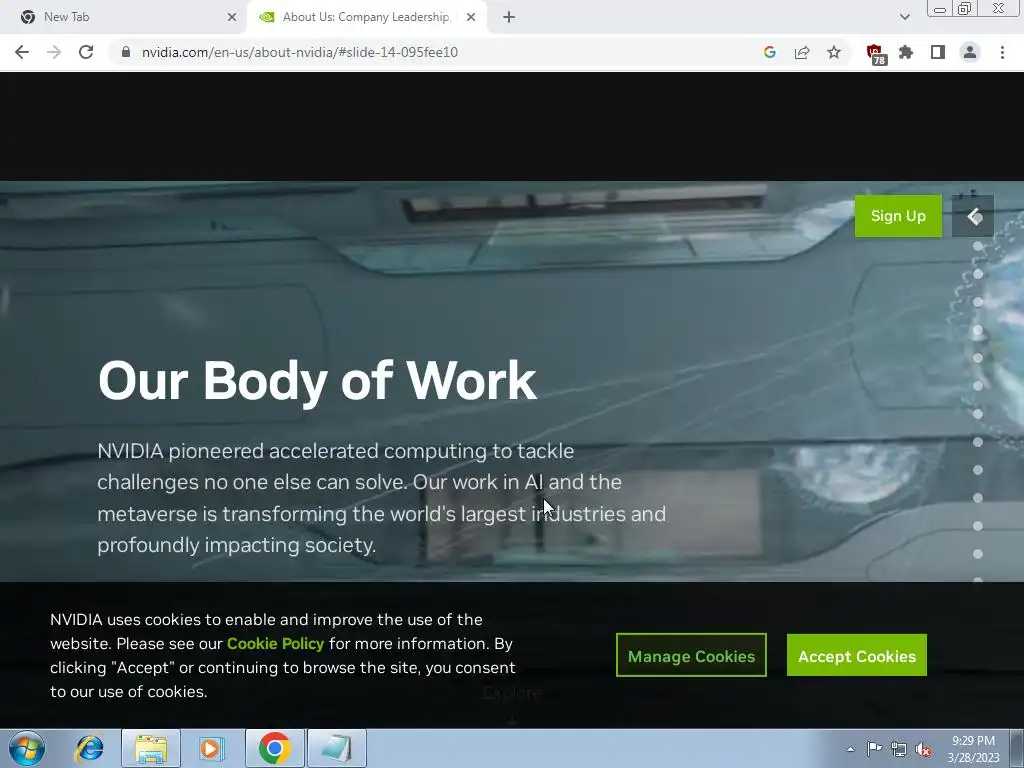Click the browser forward arrow
This screenshot has height=768, width=1024.
point(54,52)
